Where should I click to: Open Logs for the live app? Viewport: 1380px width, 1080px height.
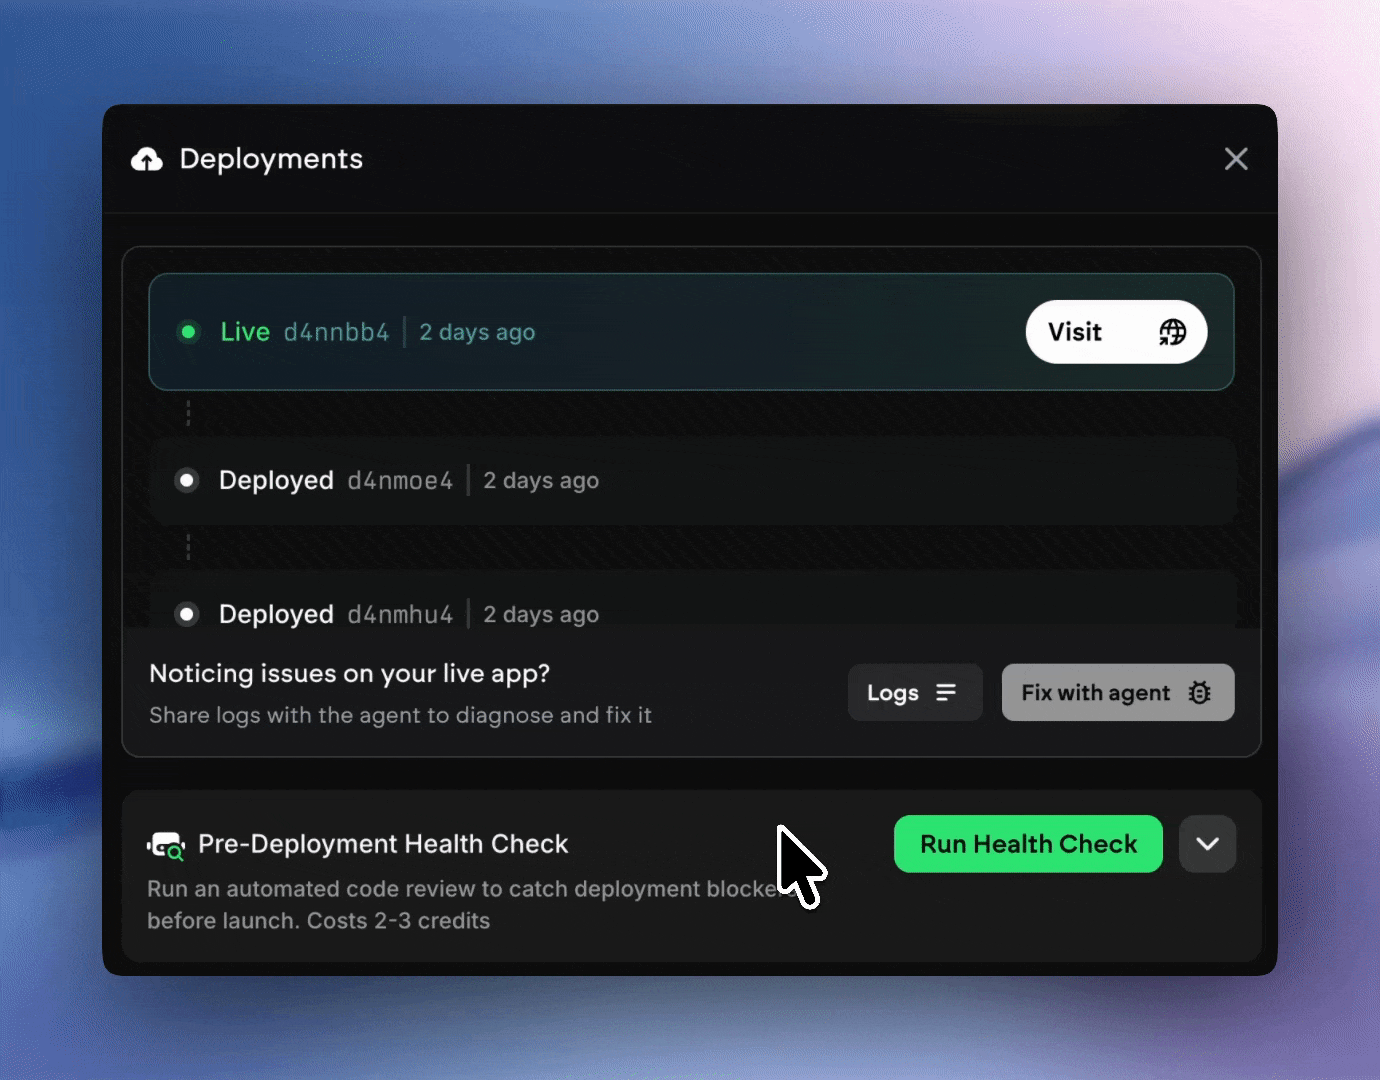[x=915, y=692]
